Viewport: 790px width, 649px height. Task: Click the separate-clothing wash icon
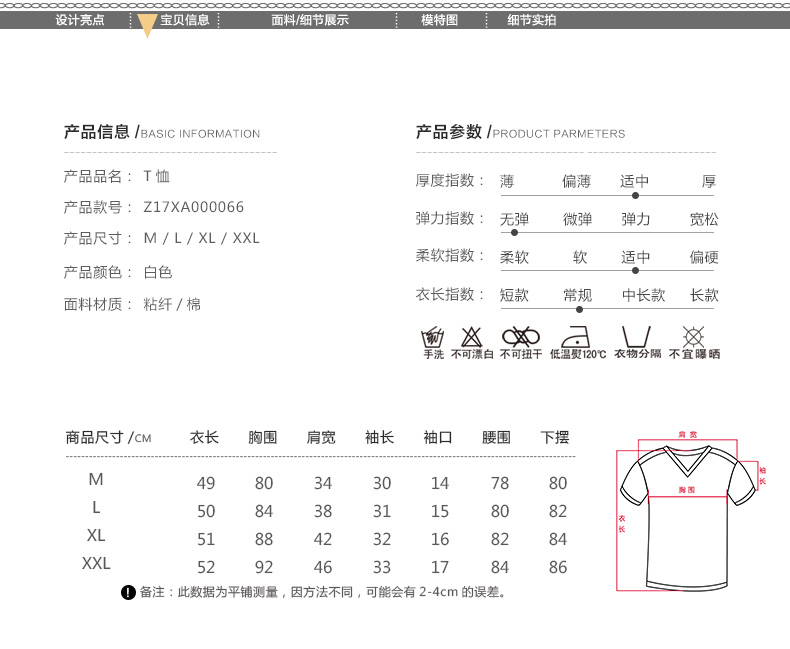[636, 336]
